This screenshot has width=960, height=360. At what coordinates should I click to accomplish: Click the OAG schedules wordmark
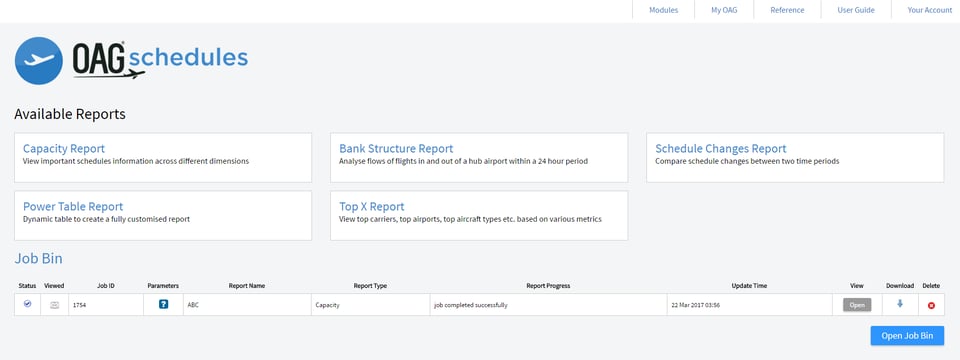(x=160, y=61)
